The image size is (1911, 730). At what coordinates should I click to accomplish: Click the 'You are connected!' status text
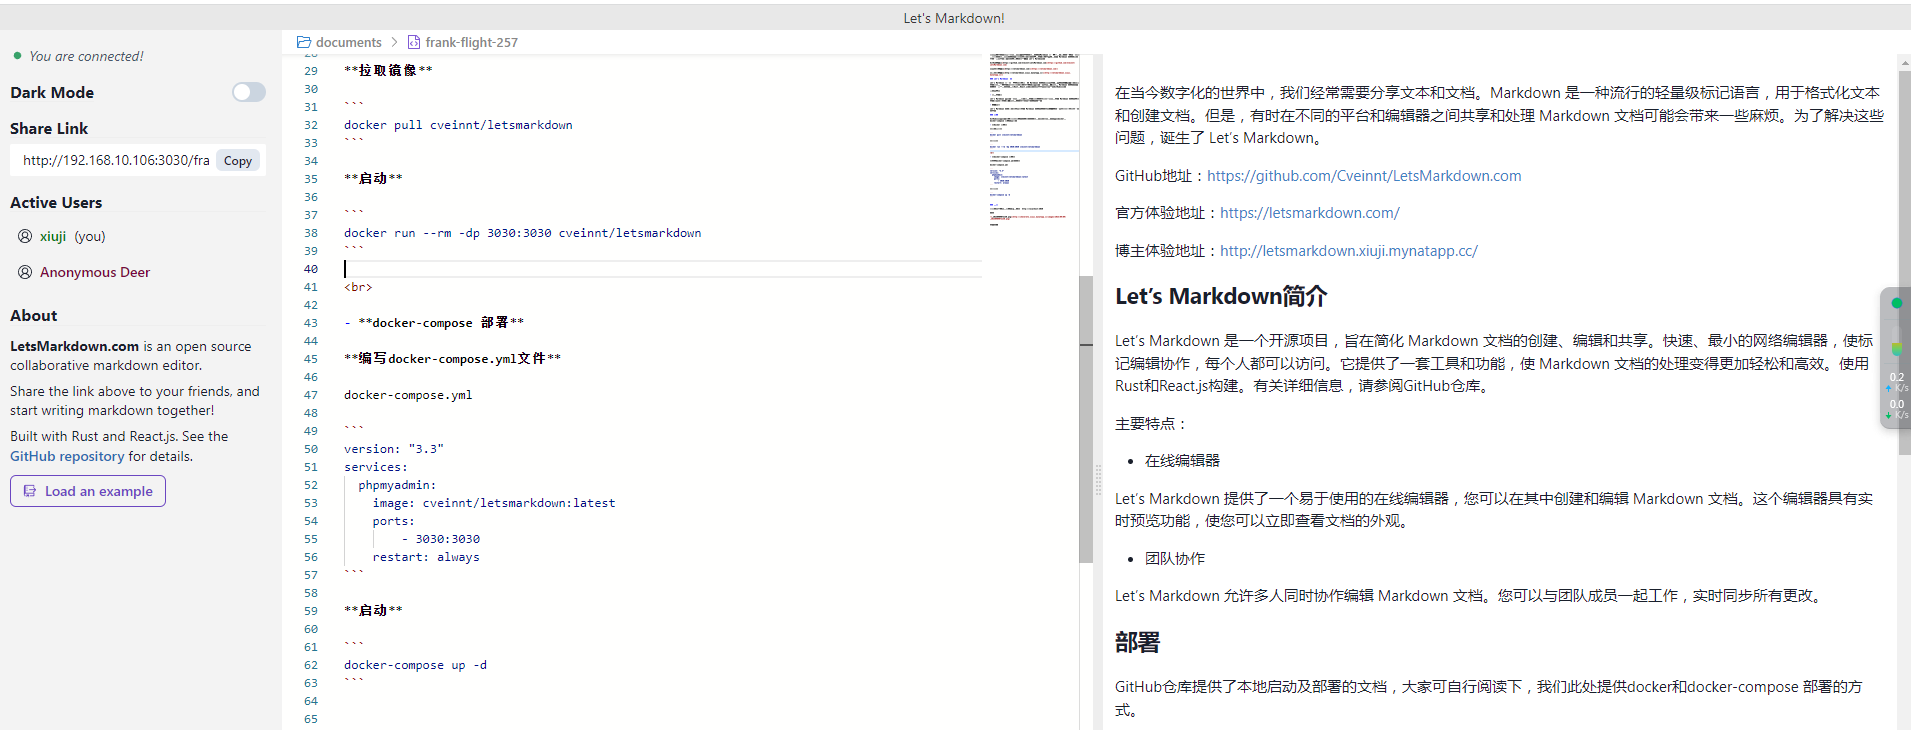tap(86, 56)
